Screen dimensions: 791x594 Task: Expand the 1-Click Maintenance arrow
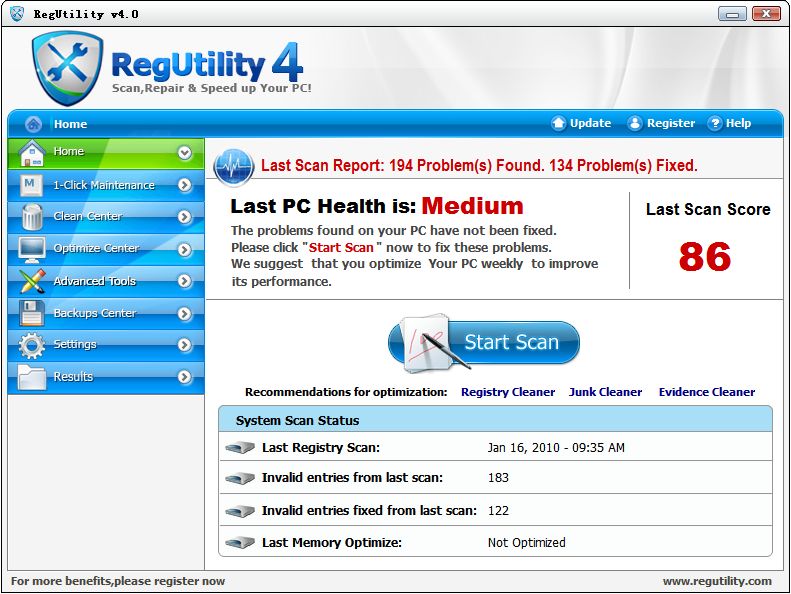(x=185, y=185)
